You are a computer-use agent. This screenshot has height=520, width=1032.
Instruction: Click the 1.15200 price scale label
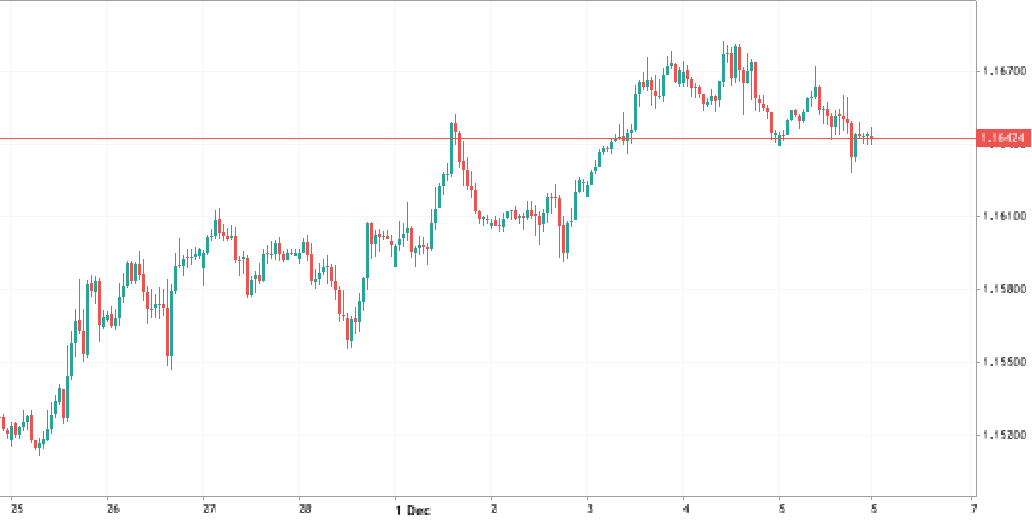point(1001,435)
